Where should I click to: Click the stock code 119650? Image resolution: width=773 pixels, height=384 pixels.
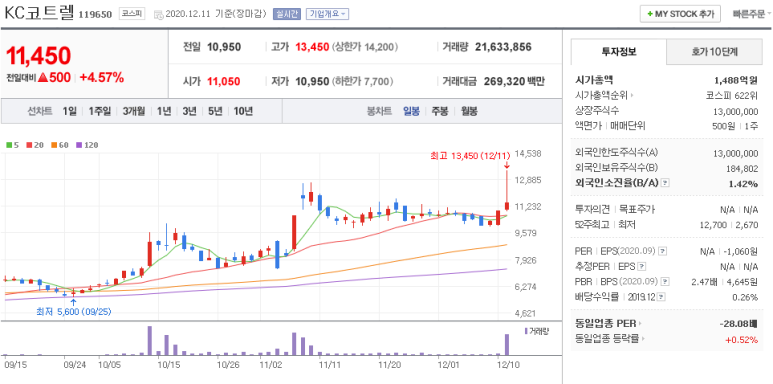click(x=95, y=15)
